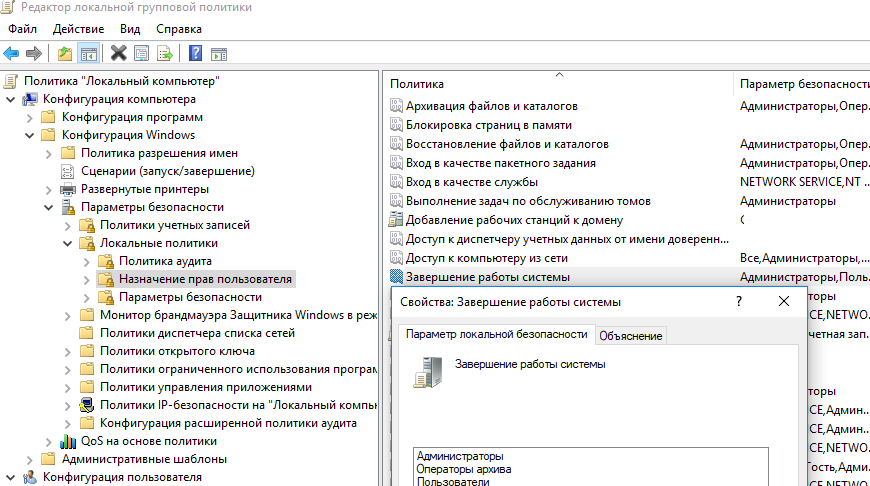Open Properties from the toolbar icon
The width and height of the screenshot is (870, 486).
click(x=142, y=53)
